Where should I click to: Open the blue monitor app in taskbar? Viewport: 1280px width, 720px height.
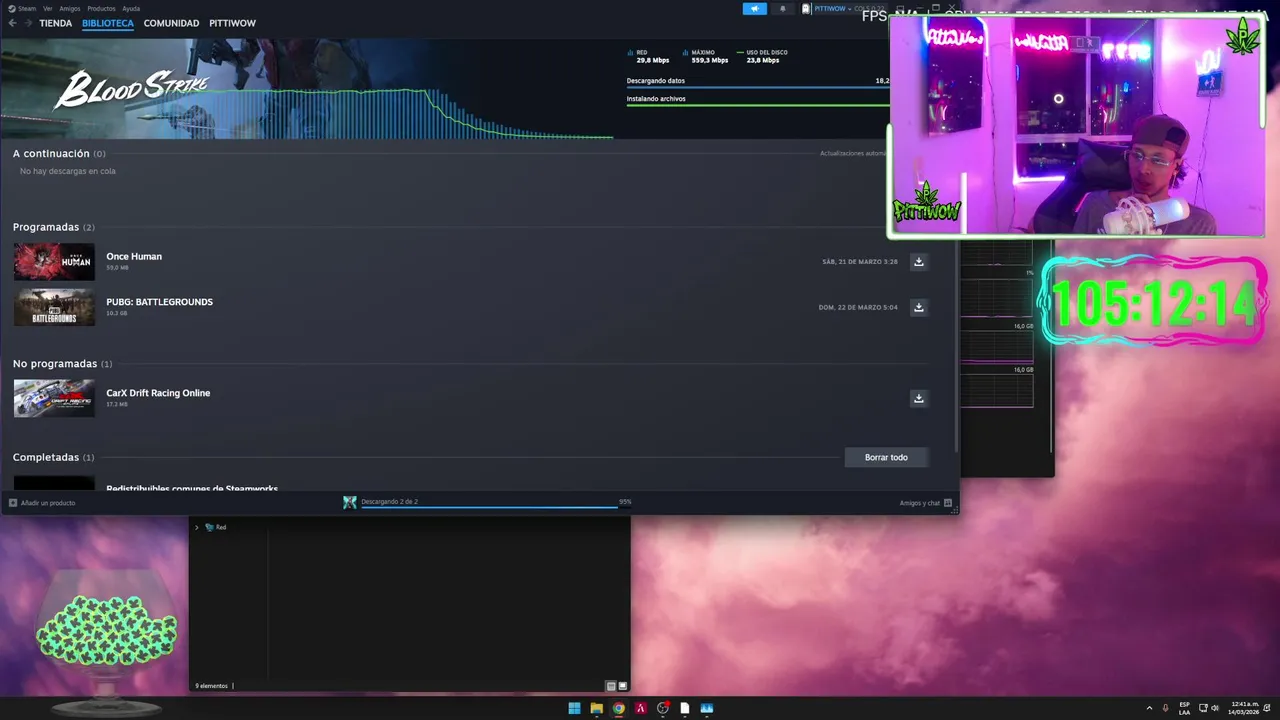click(x=707, y=708)
